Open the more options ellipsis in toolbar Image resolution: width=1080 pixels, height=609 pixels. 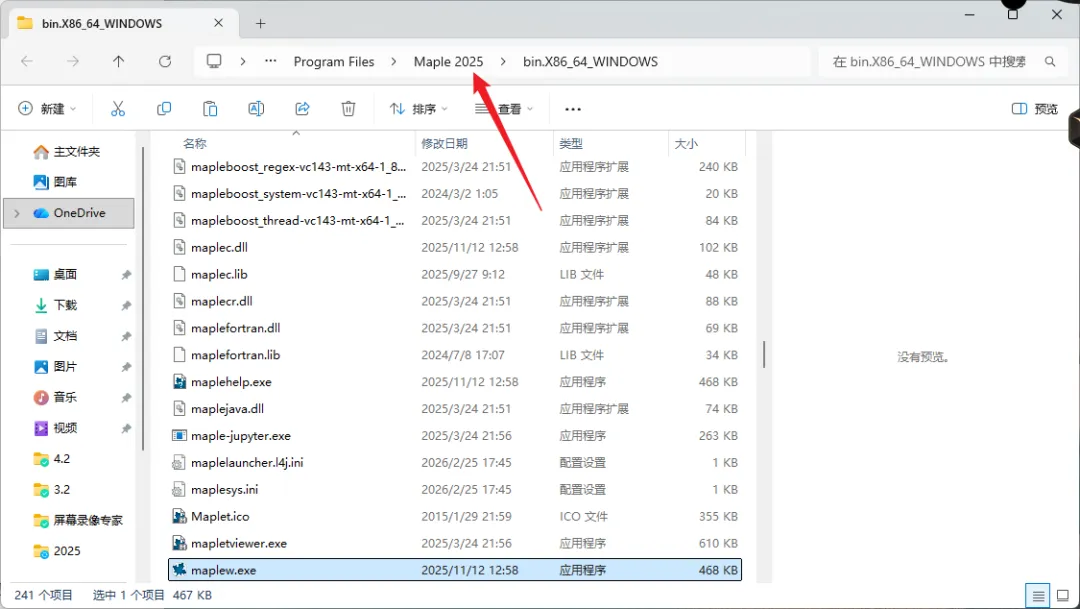[x=572, y=109]
